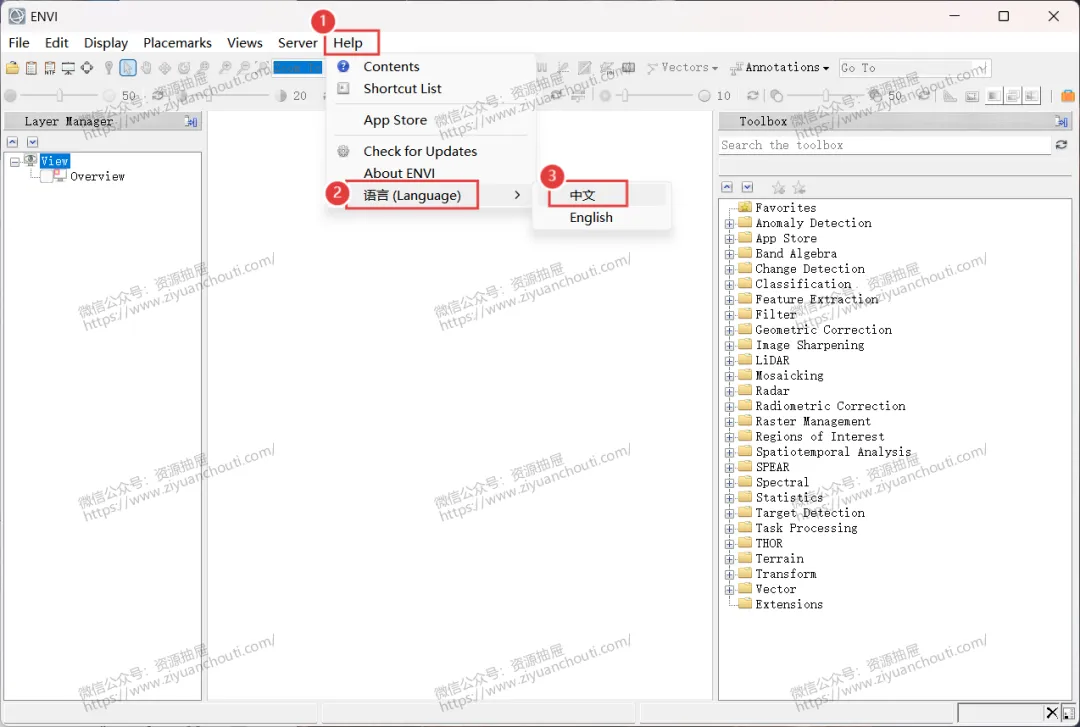Select the Rotate View tool

click(x=184, y=68)
